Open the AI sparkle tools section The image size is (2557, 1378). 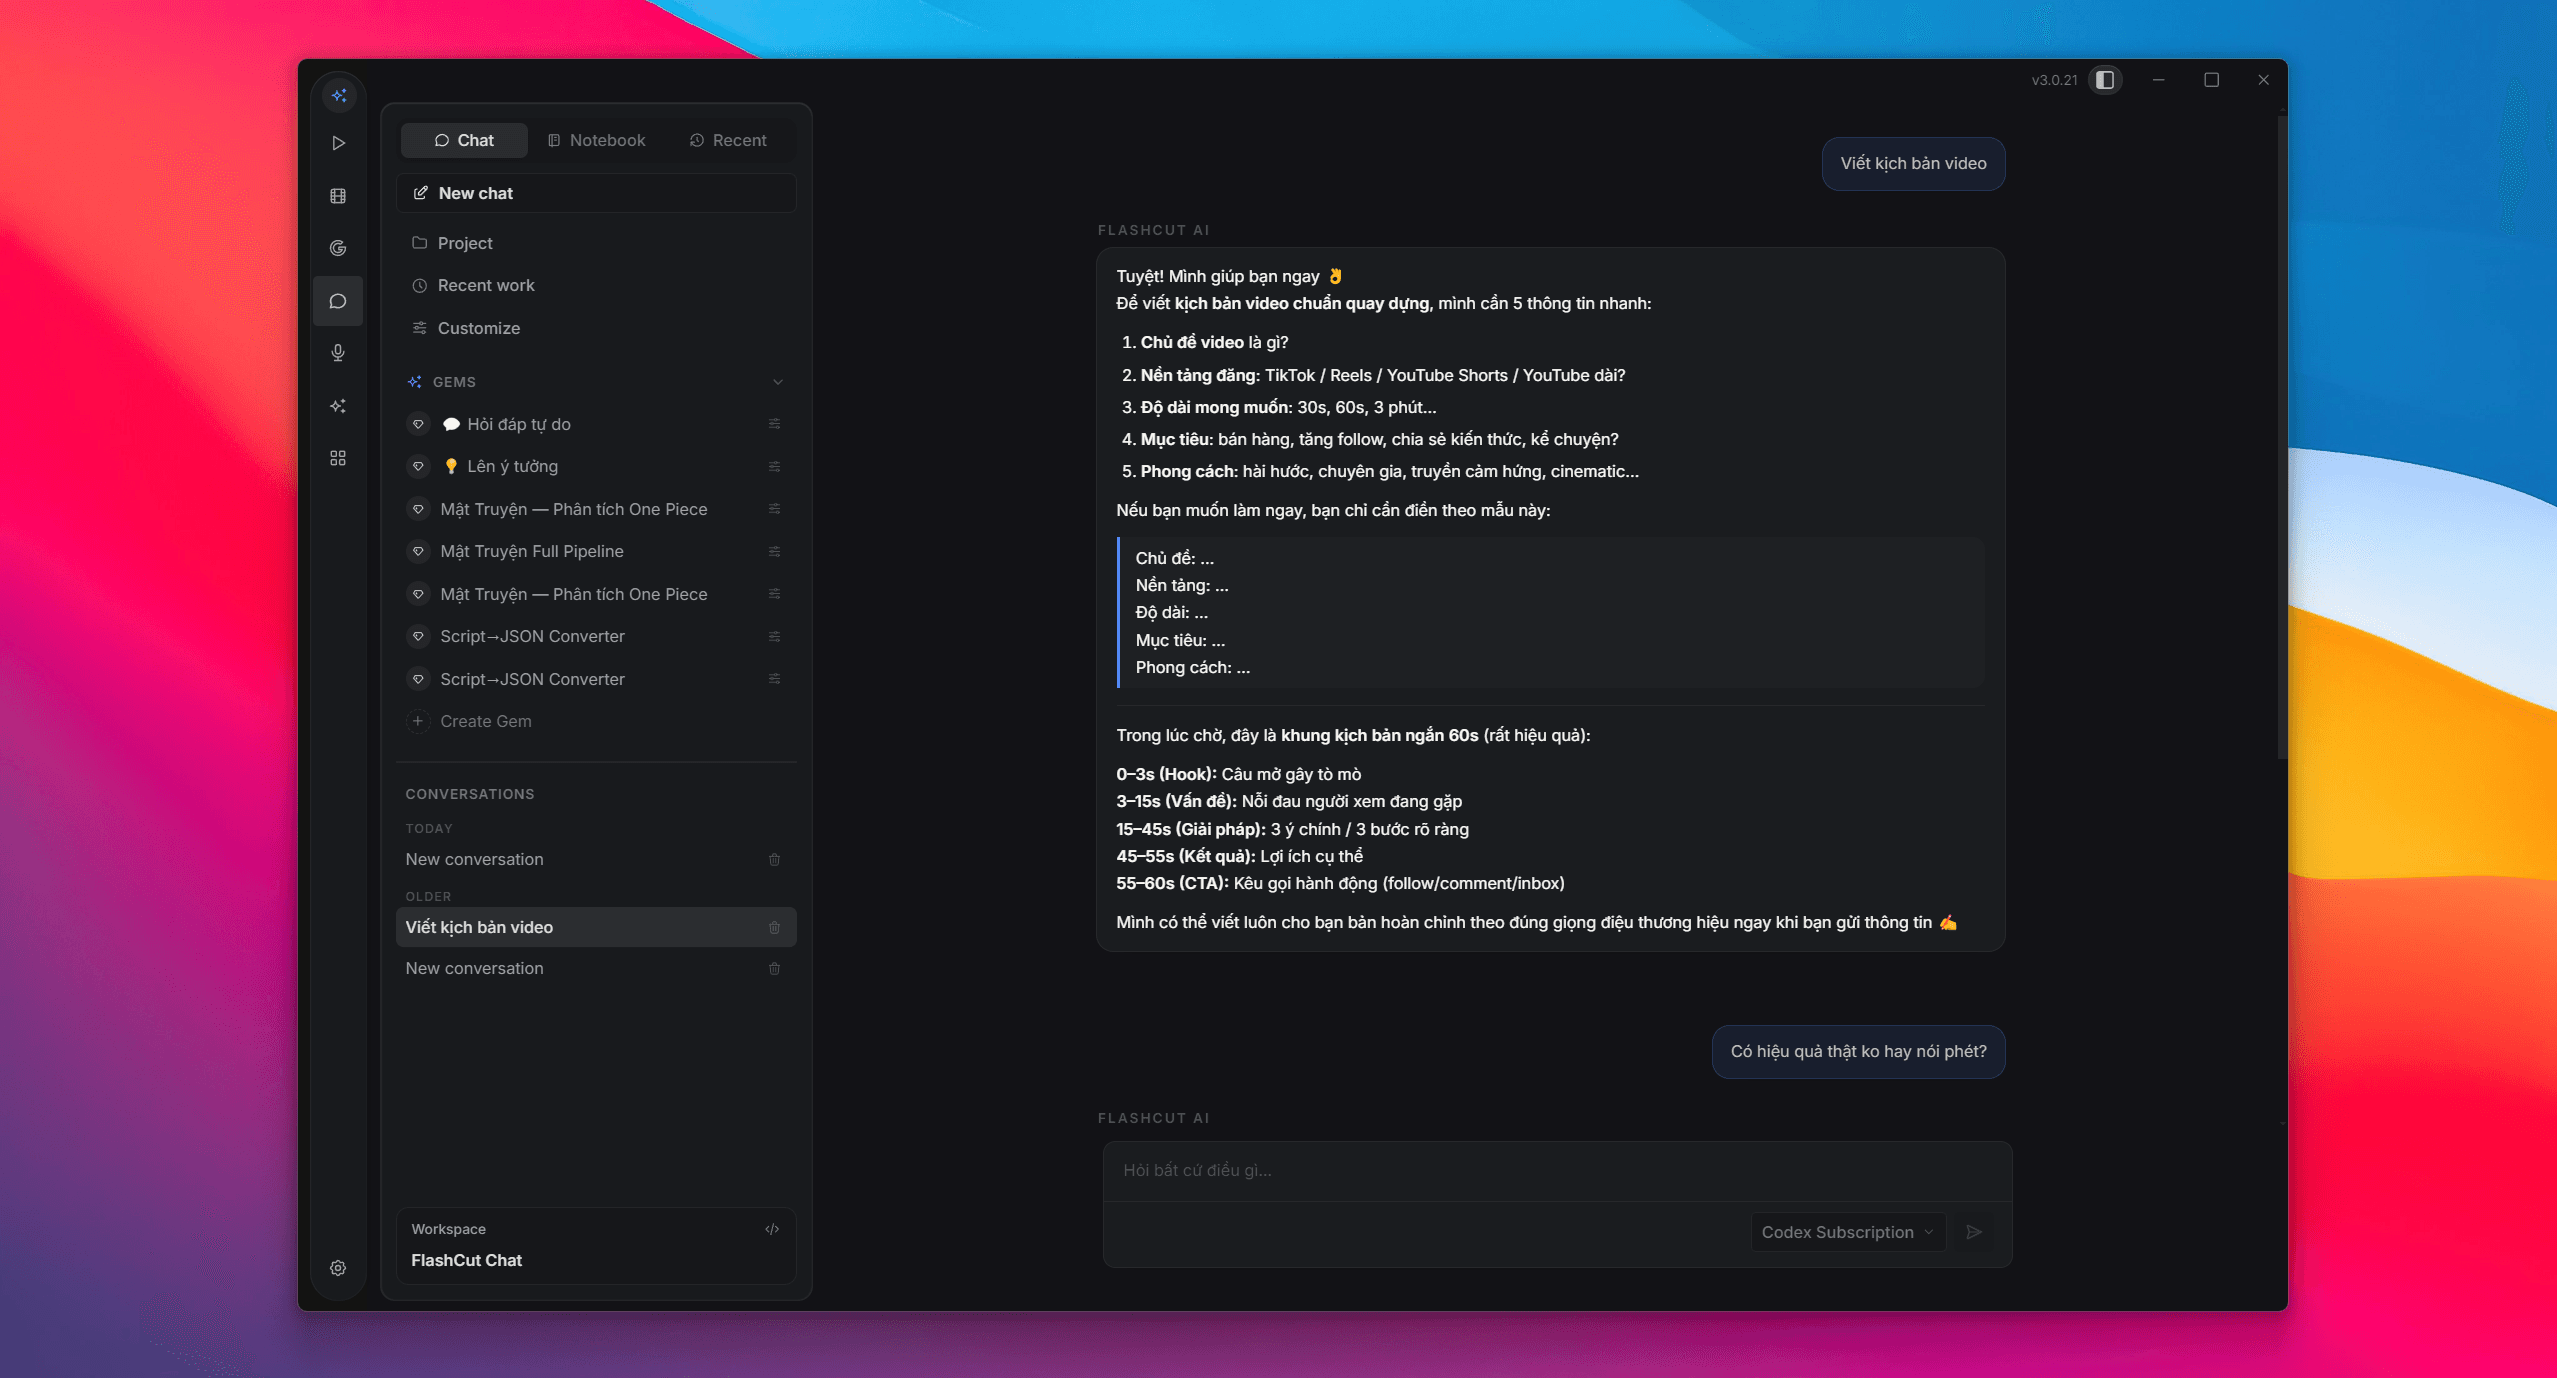coord(338,406)
